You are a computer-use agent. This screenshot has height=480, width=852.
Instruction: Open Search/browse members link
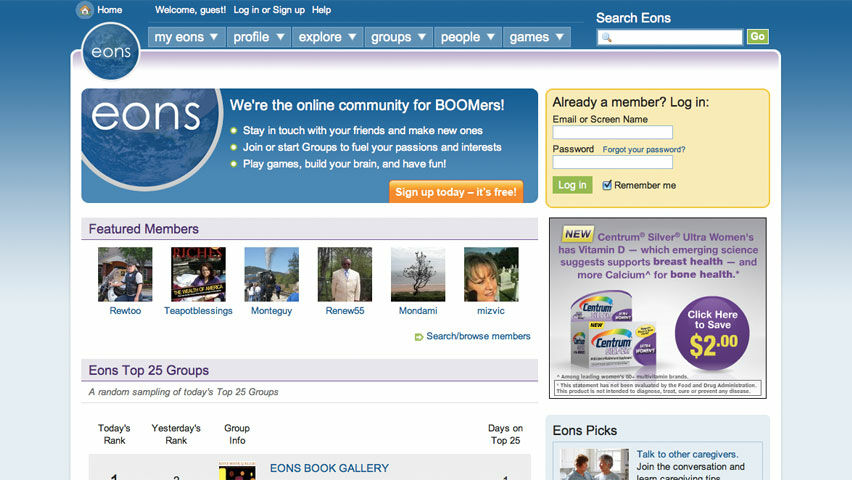[478, 336]
